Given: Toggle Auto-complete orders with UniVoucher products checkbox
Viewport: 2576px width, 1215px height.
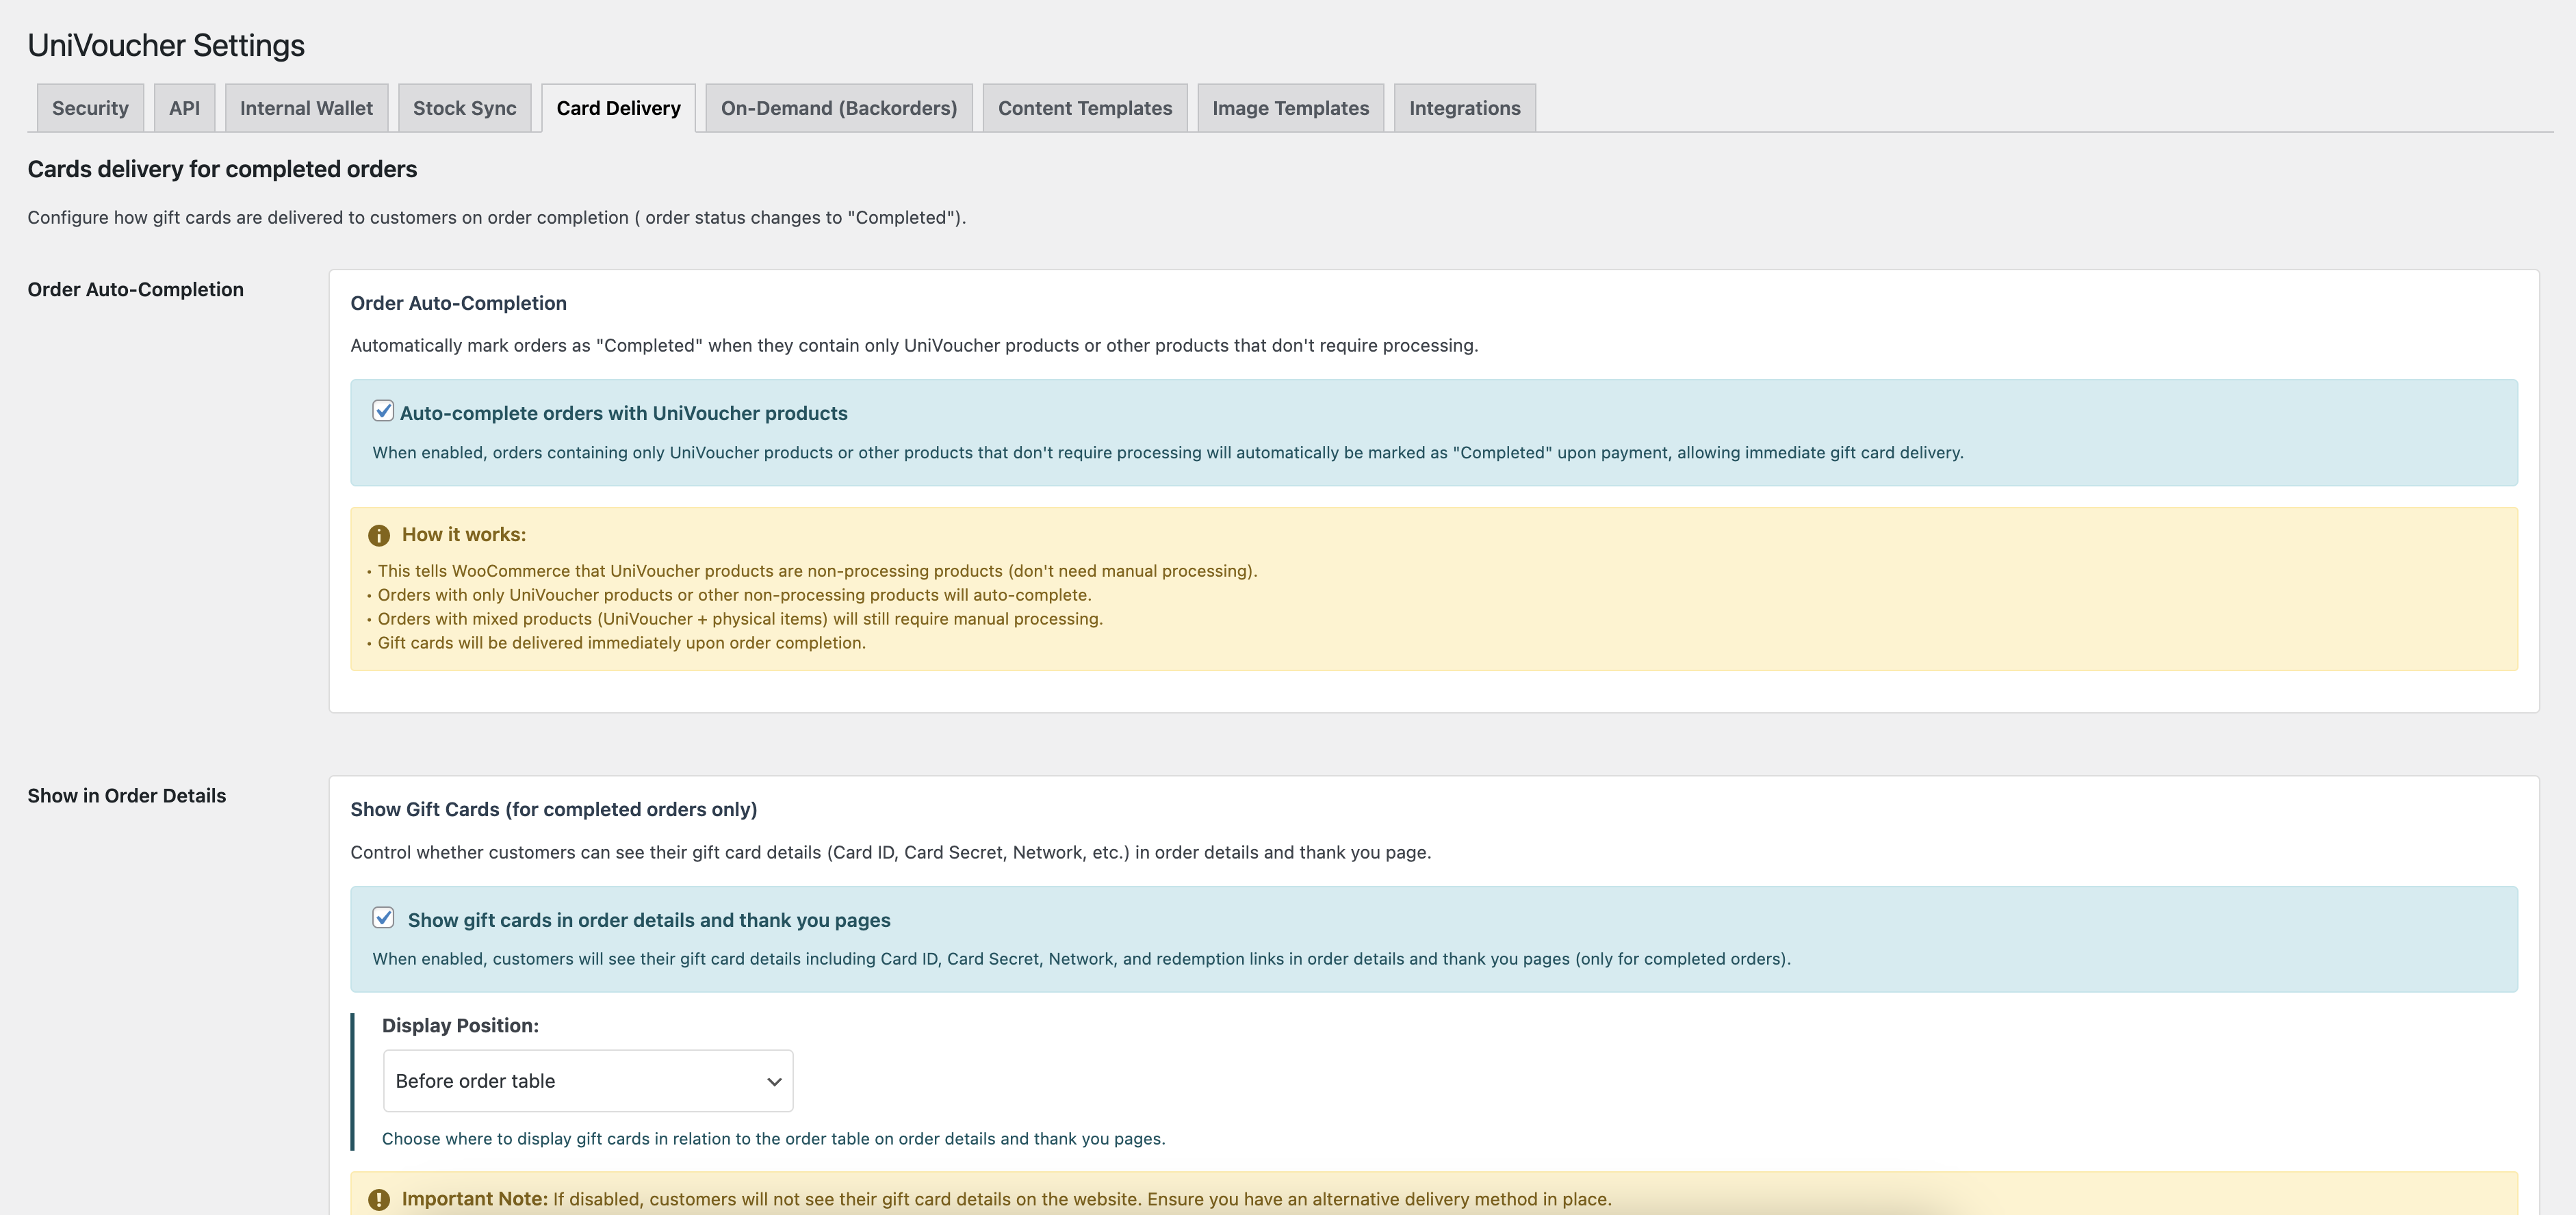Looking at the screenshot, I should (x=383, y=411).
